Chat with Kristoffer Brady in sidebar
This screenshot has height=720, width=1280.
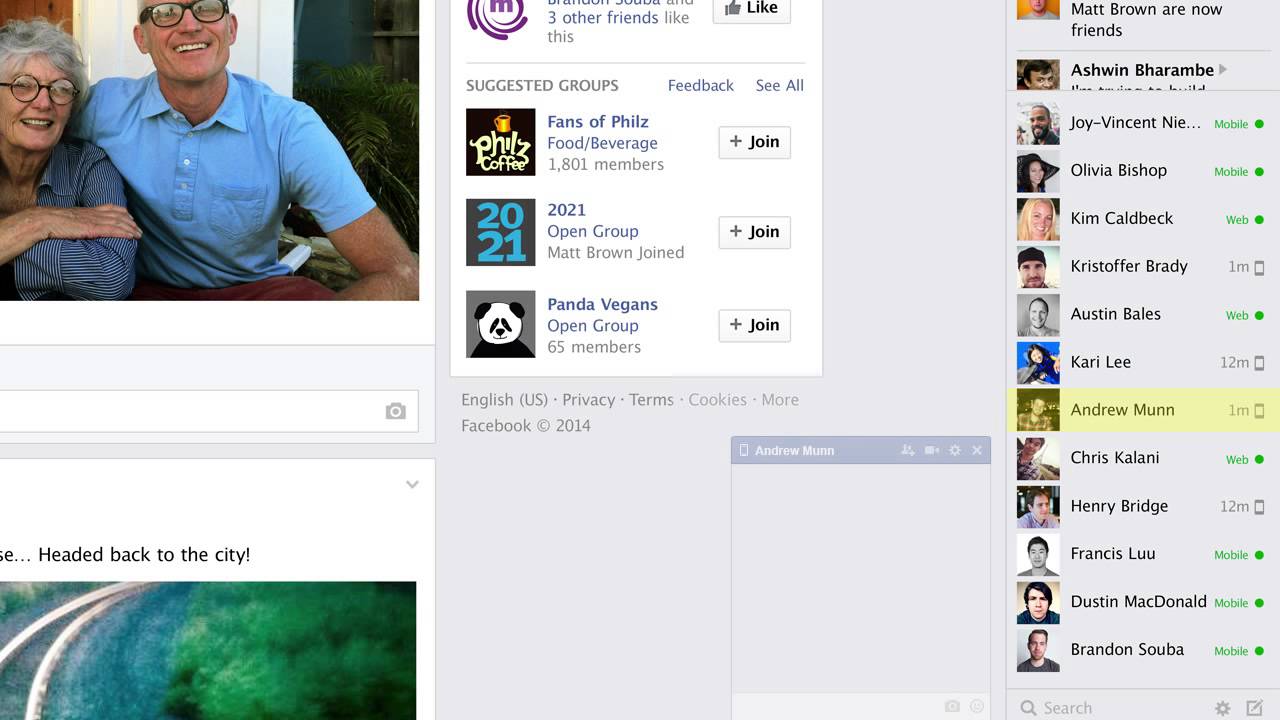click(x=1143, y=266)
